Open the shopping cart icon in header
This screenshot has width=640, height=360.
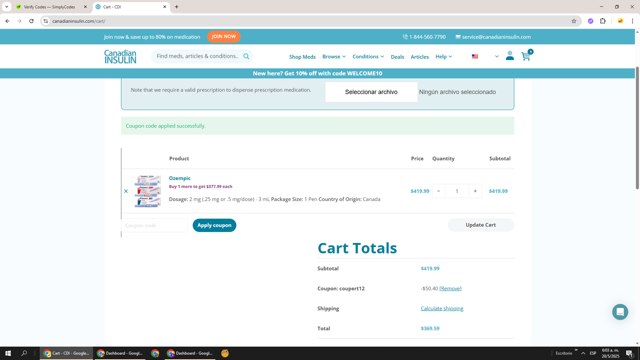(x=526, y=56)
